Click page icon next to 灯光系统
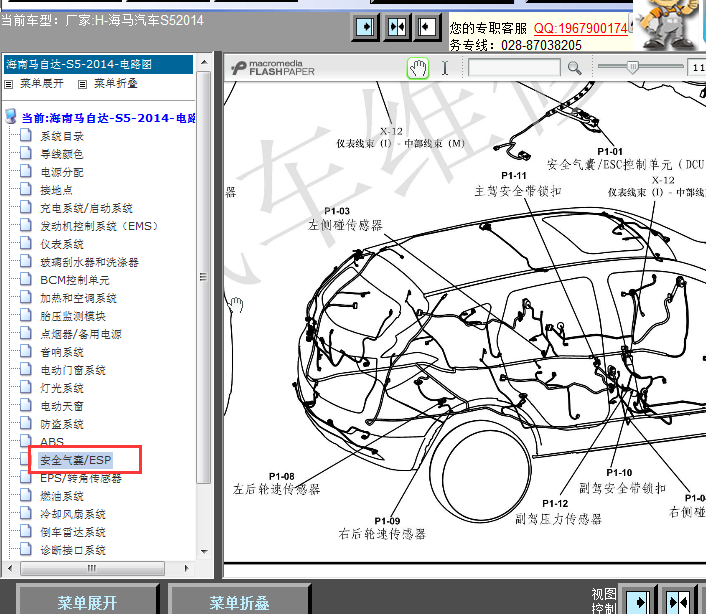 (26, 387)
